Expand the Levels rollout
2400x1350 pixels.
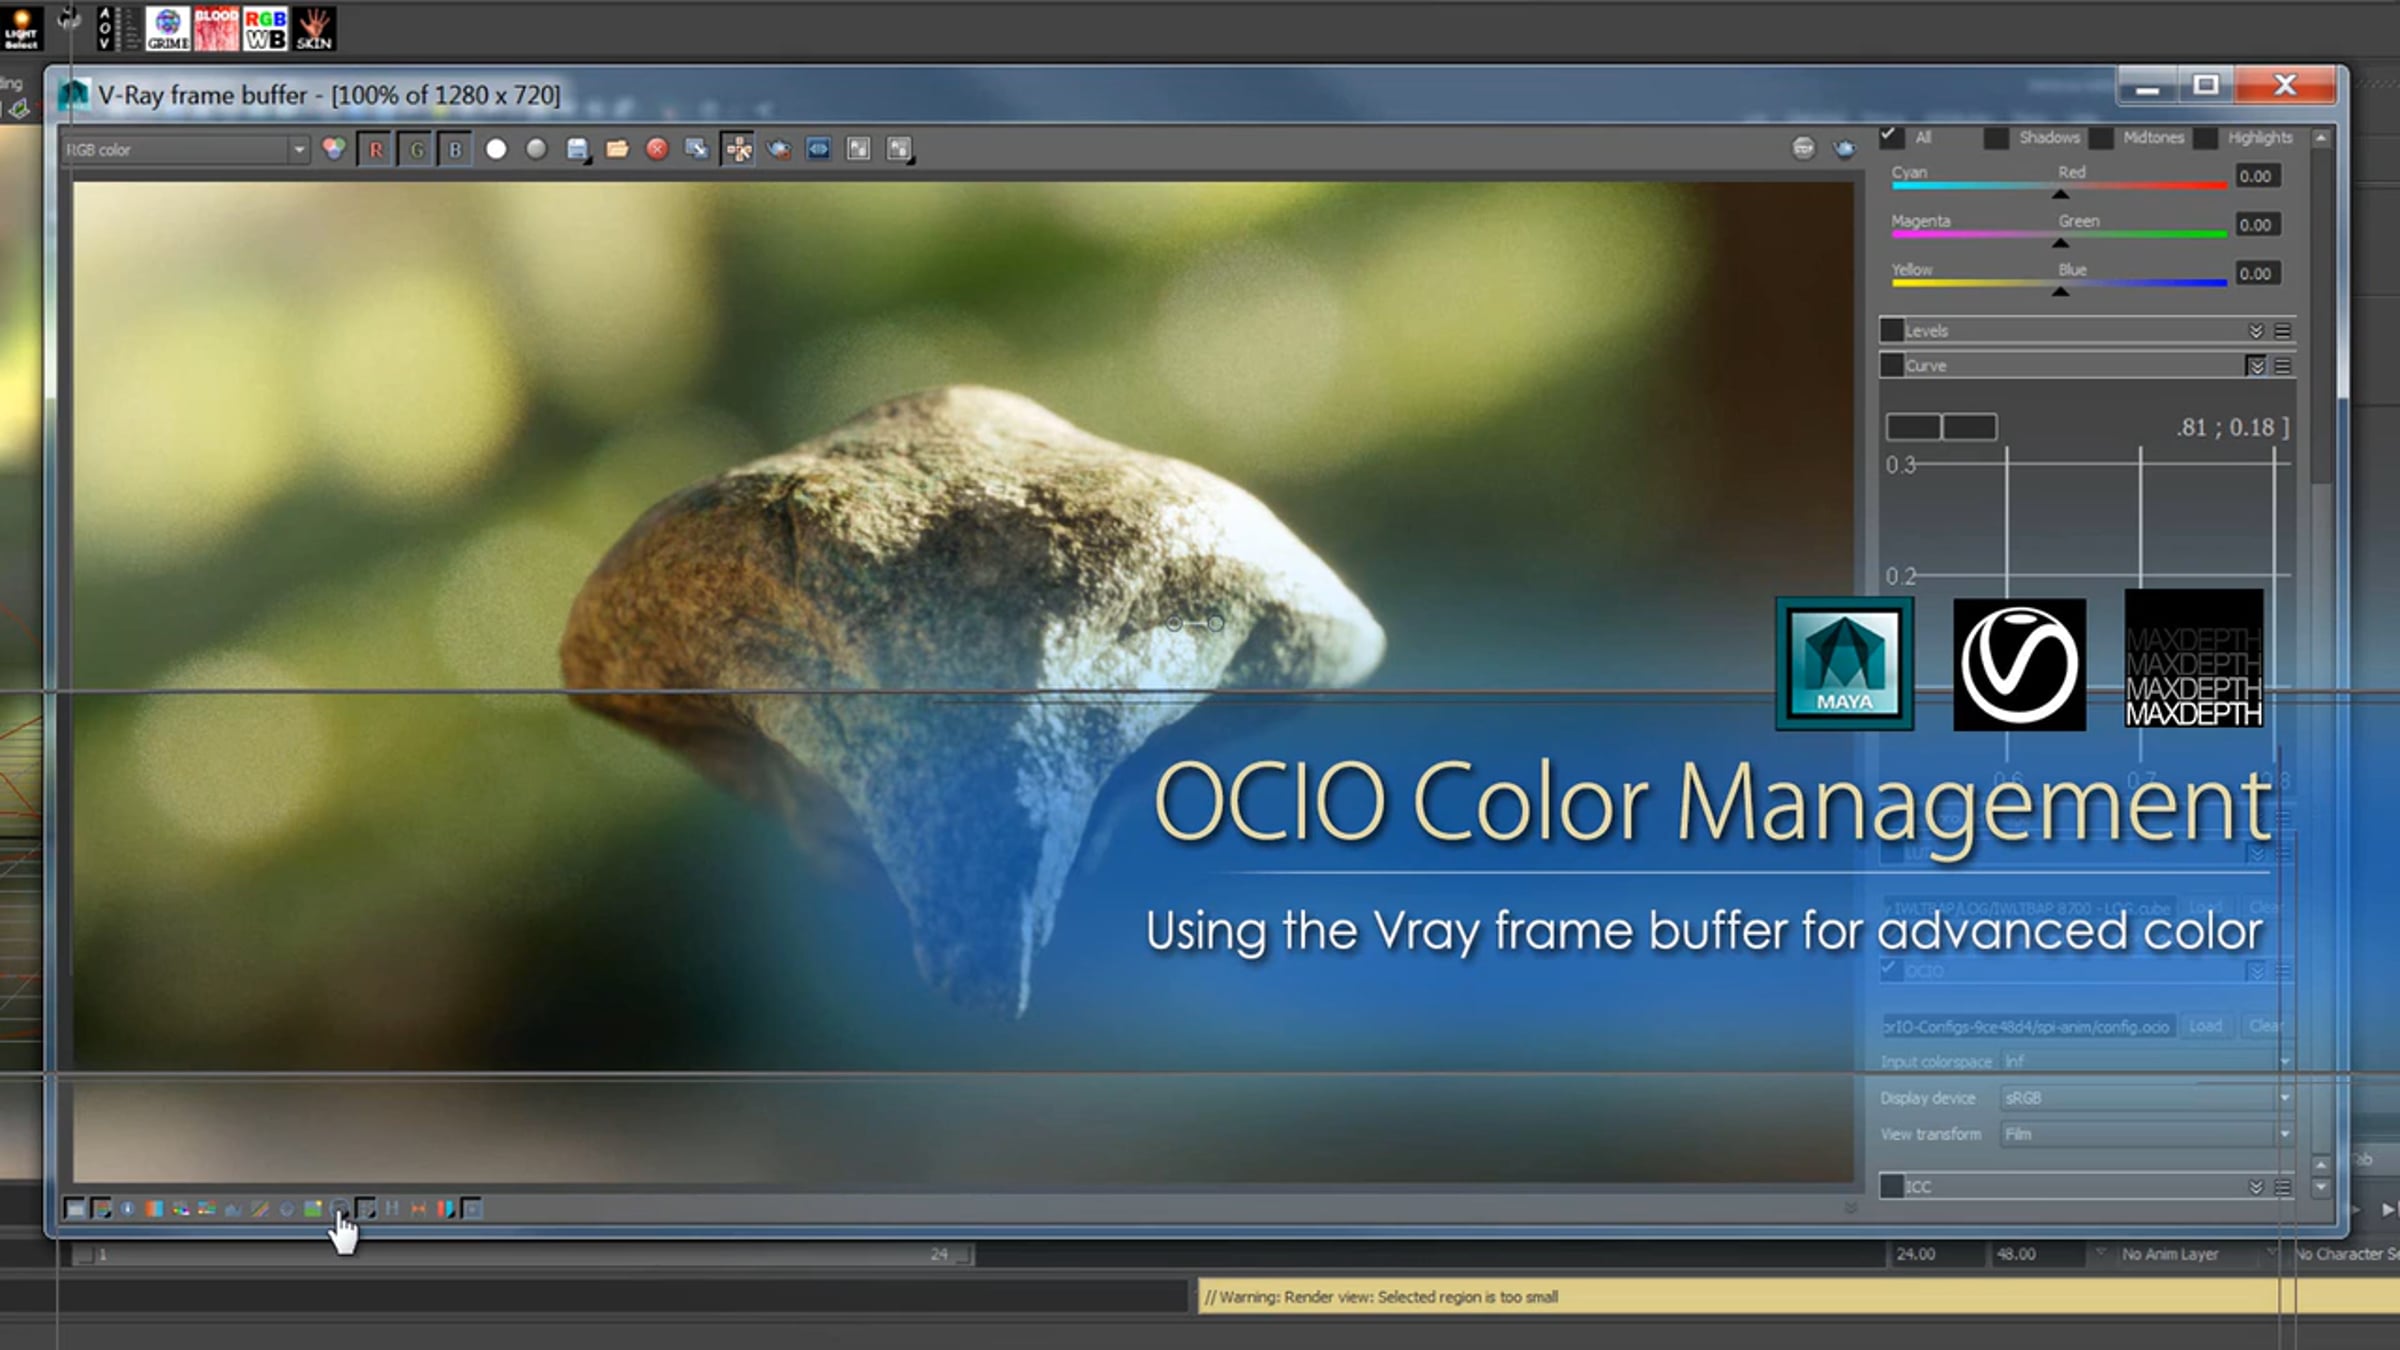[x=2256, y=331]
